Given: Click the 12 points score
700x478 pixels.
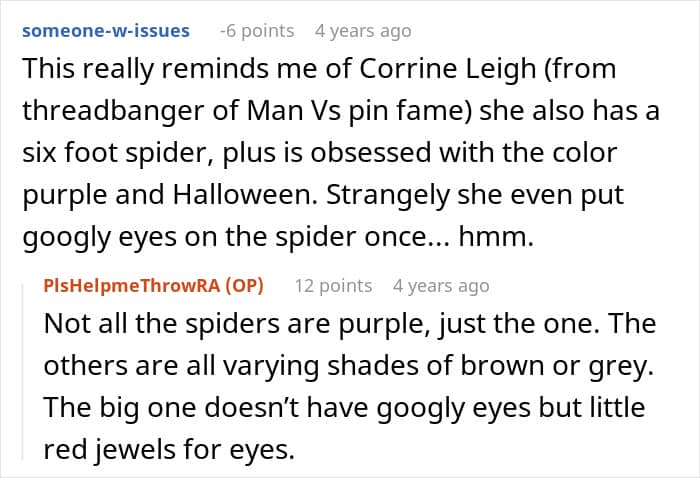Looking at the screenshot, I should point(333,286).
